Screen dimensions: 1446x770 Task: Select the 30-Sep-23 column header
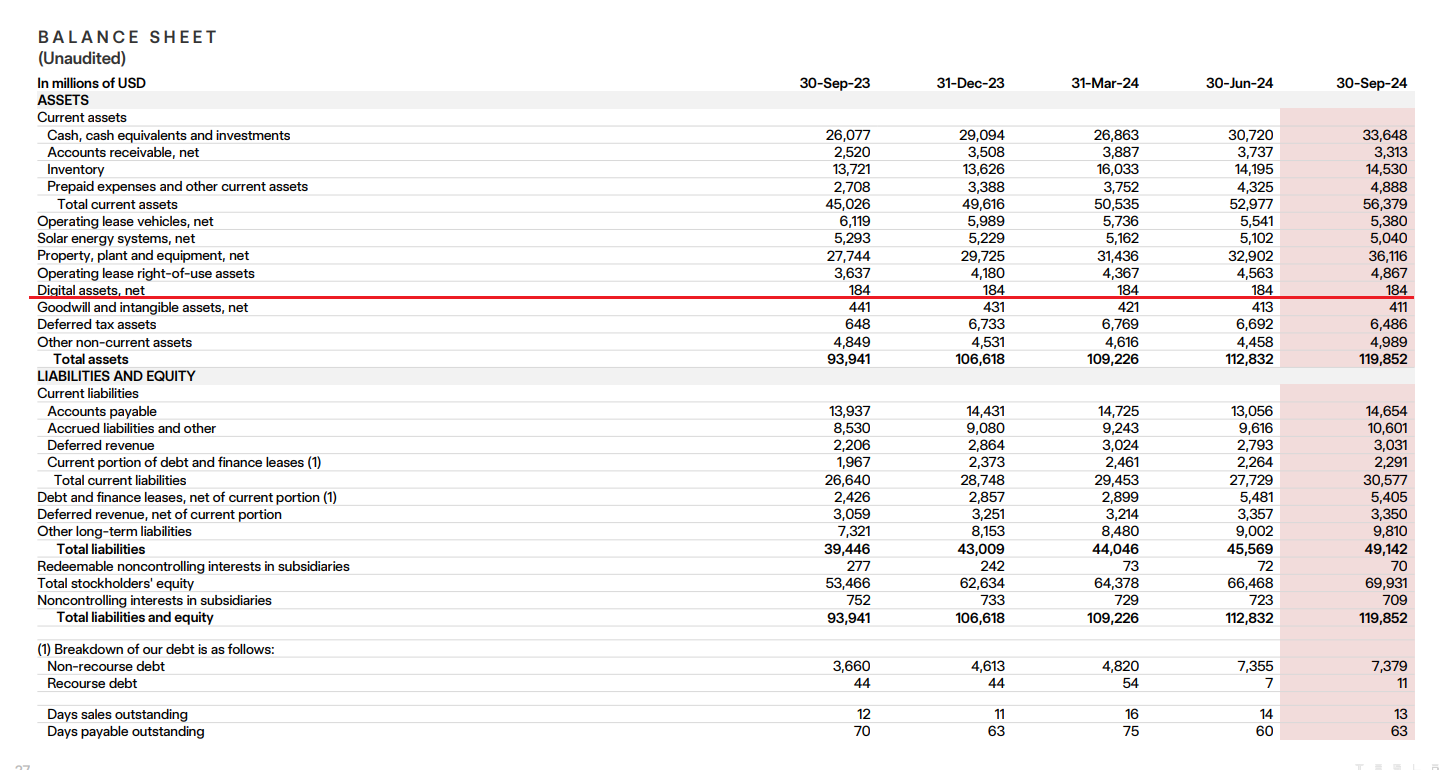point(834,83)
